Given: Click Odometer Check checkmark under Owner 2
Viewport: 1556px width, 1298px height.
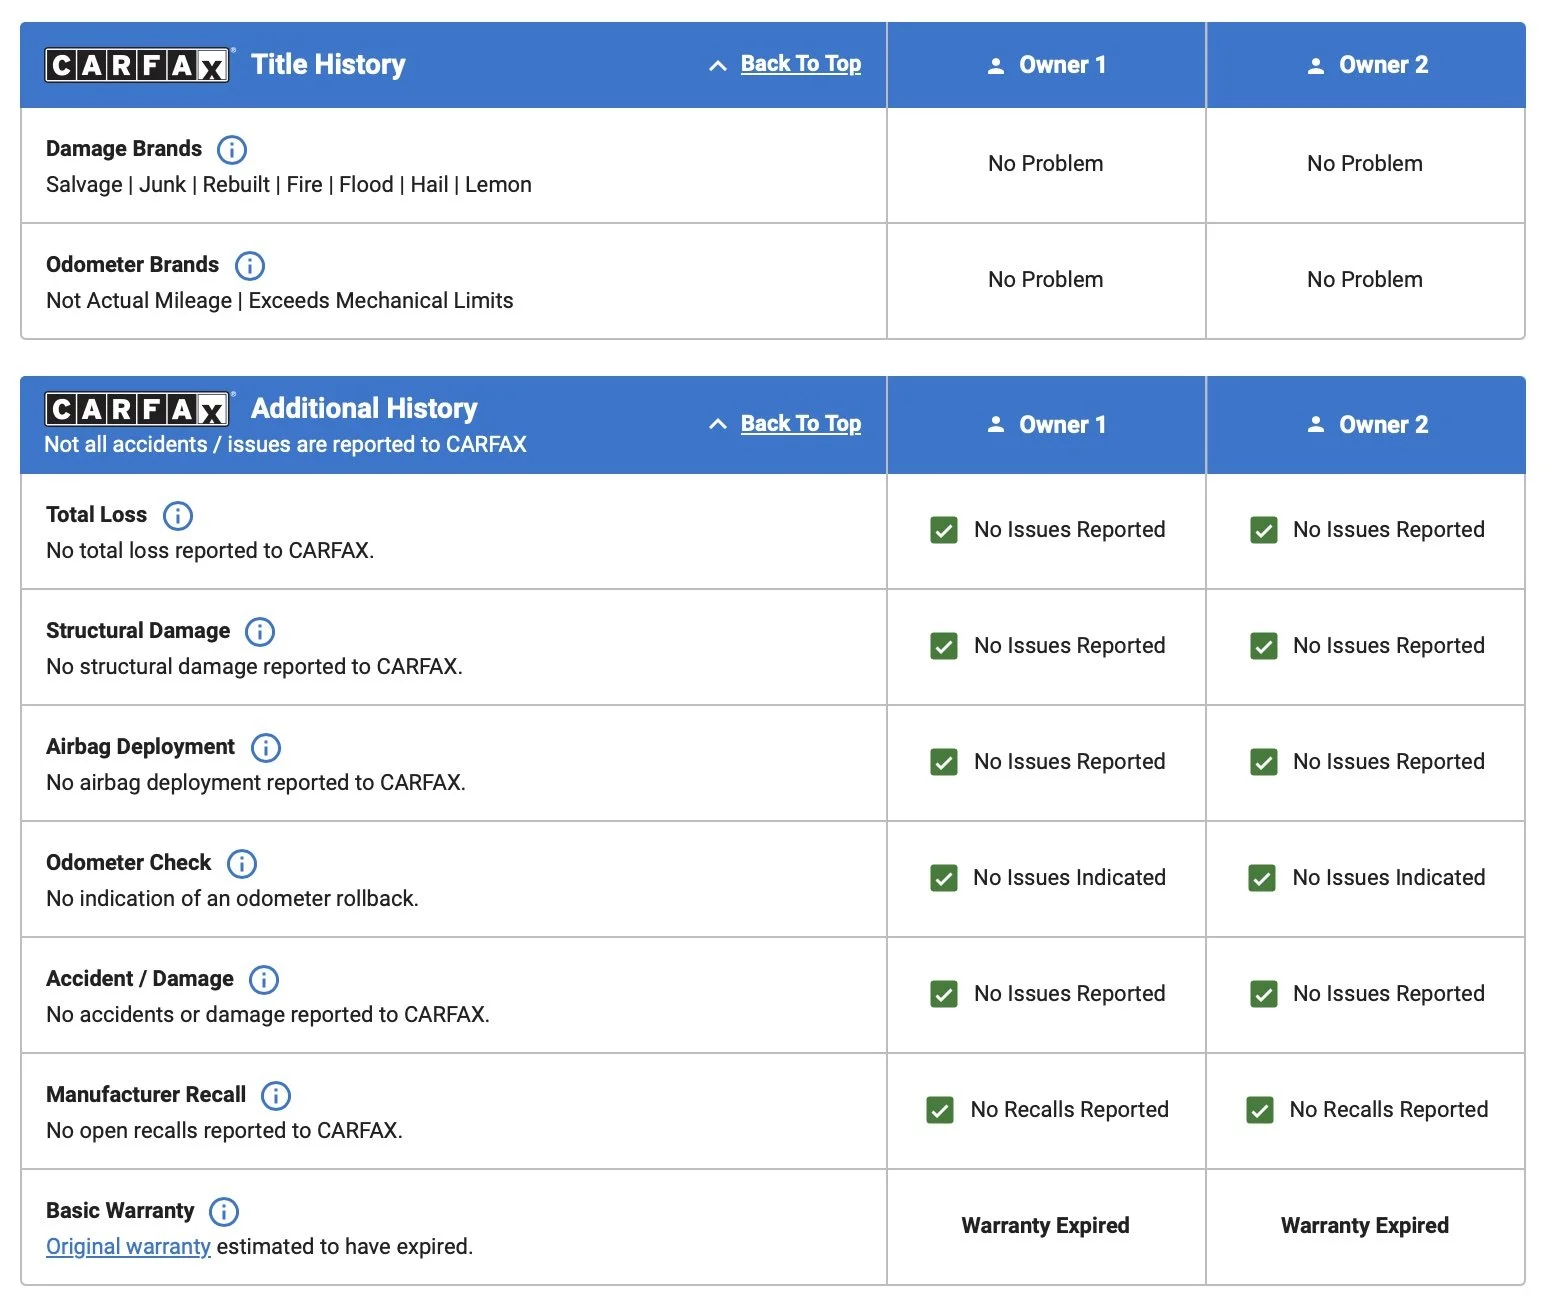Looking at the screenshot, I should coord(1262,878).
